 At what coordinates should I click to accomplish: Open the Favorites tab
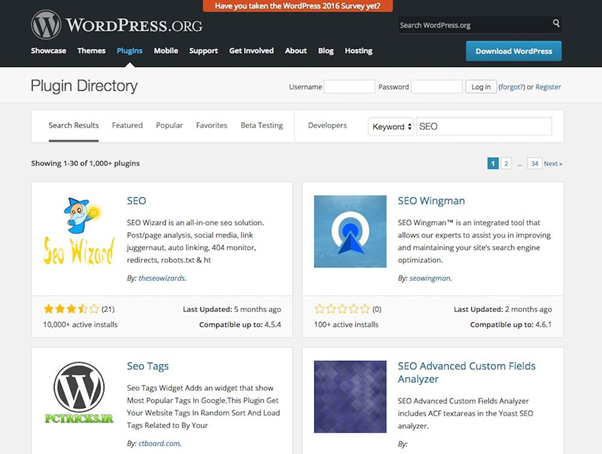(212, 125)
